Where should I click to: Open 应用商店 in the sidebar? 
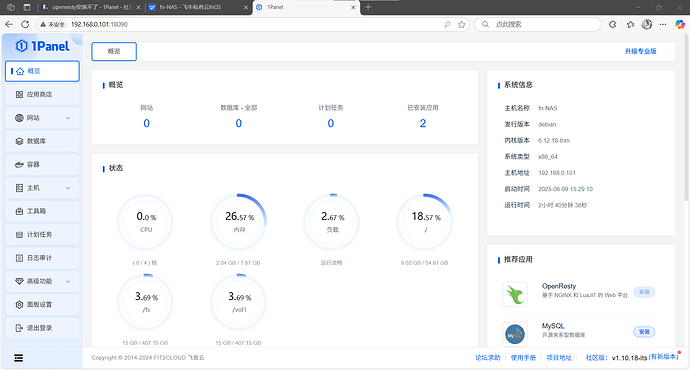pos(42,95)
